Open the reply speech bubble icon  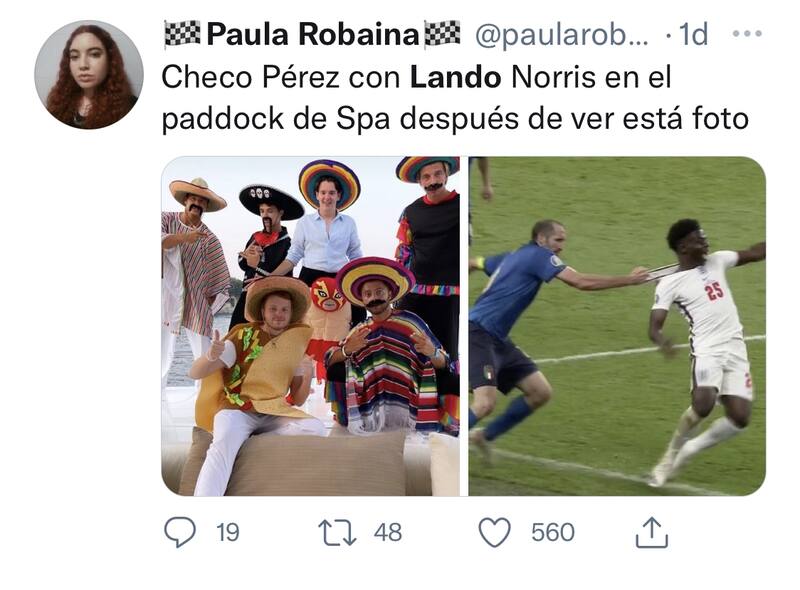pos(180,532)
